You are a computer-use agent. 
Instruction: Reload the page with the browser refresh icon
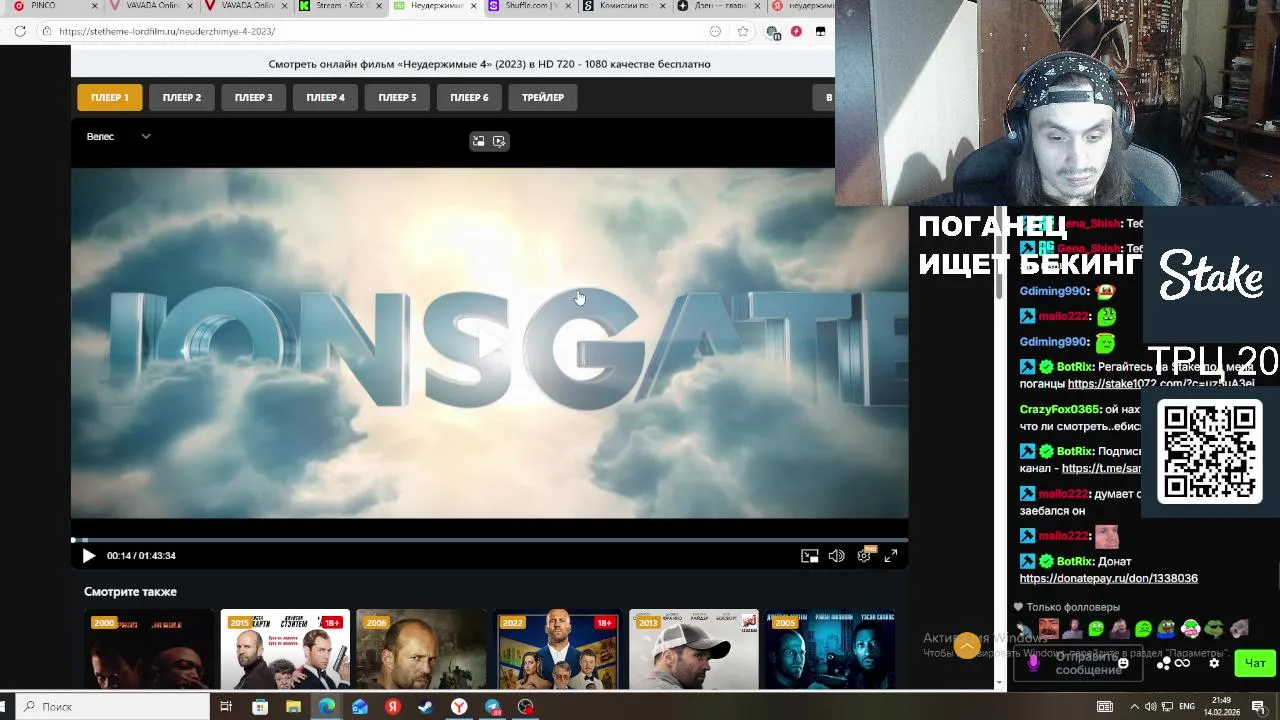(20, 31)
